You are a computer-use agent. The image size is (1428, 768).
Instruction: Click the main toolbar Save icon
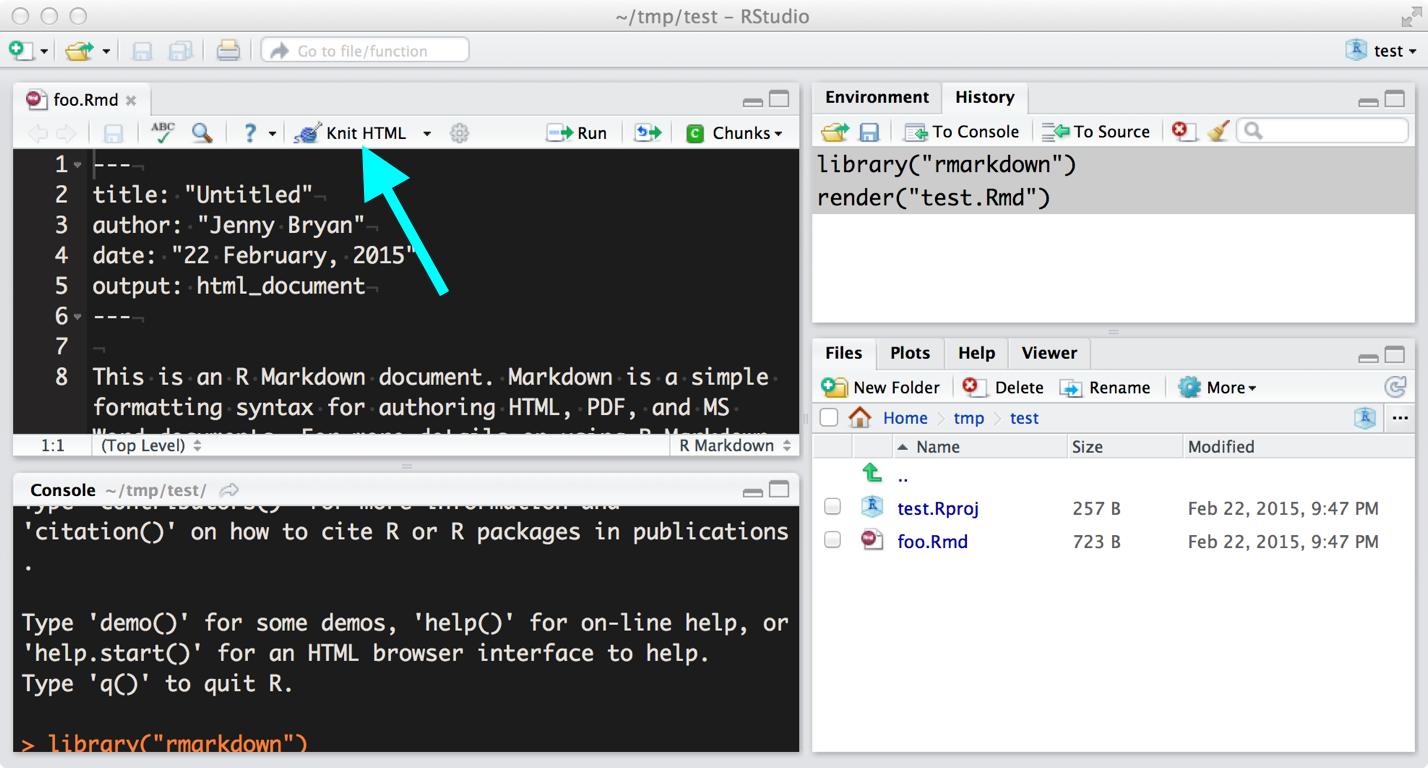click(143, 50)
